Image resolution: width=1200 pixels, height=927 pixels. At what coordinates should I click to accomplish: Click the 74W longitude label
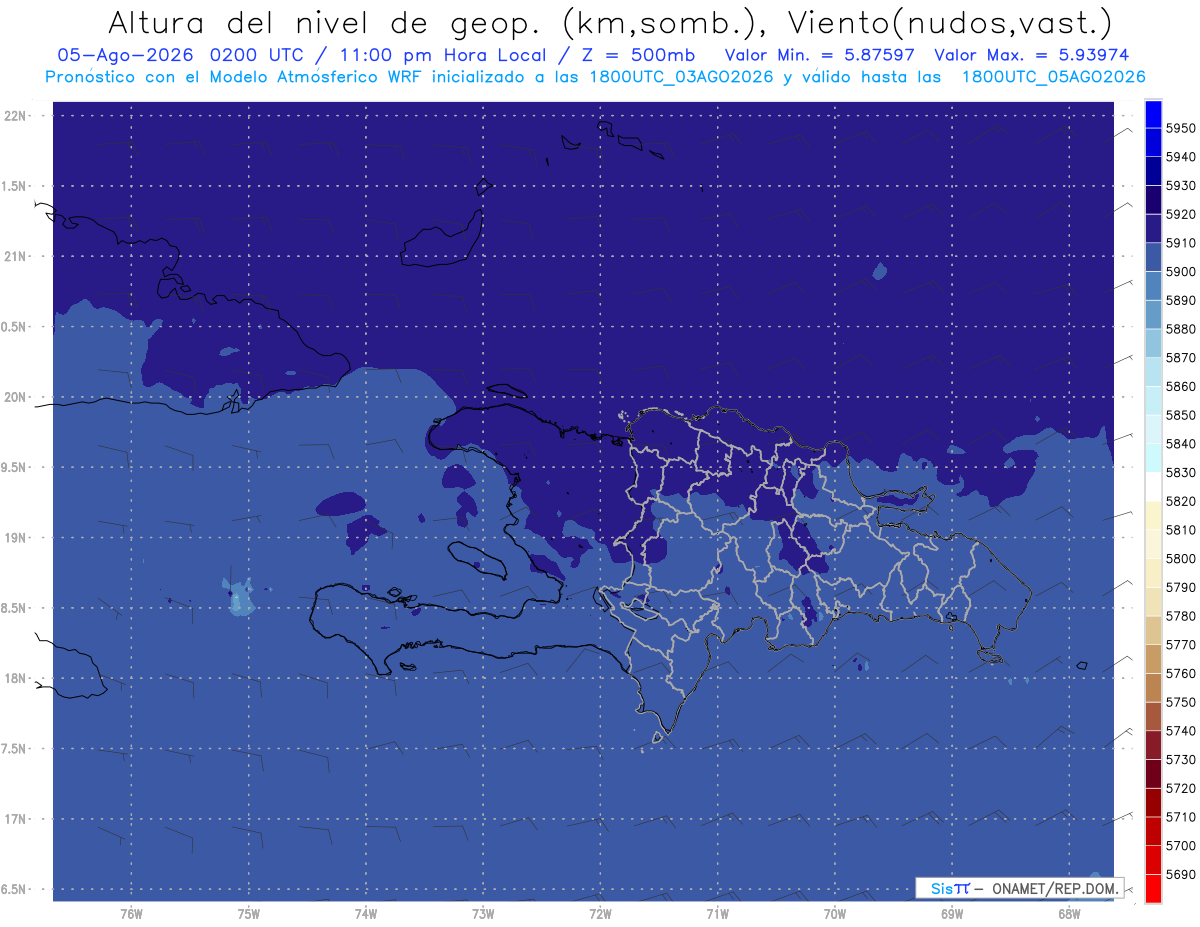click(x=366, y=914)
